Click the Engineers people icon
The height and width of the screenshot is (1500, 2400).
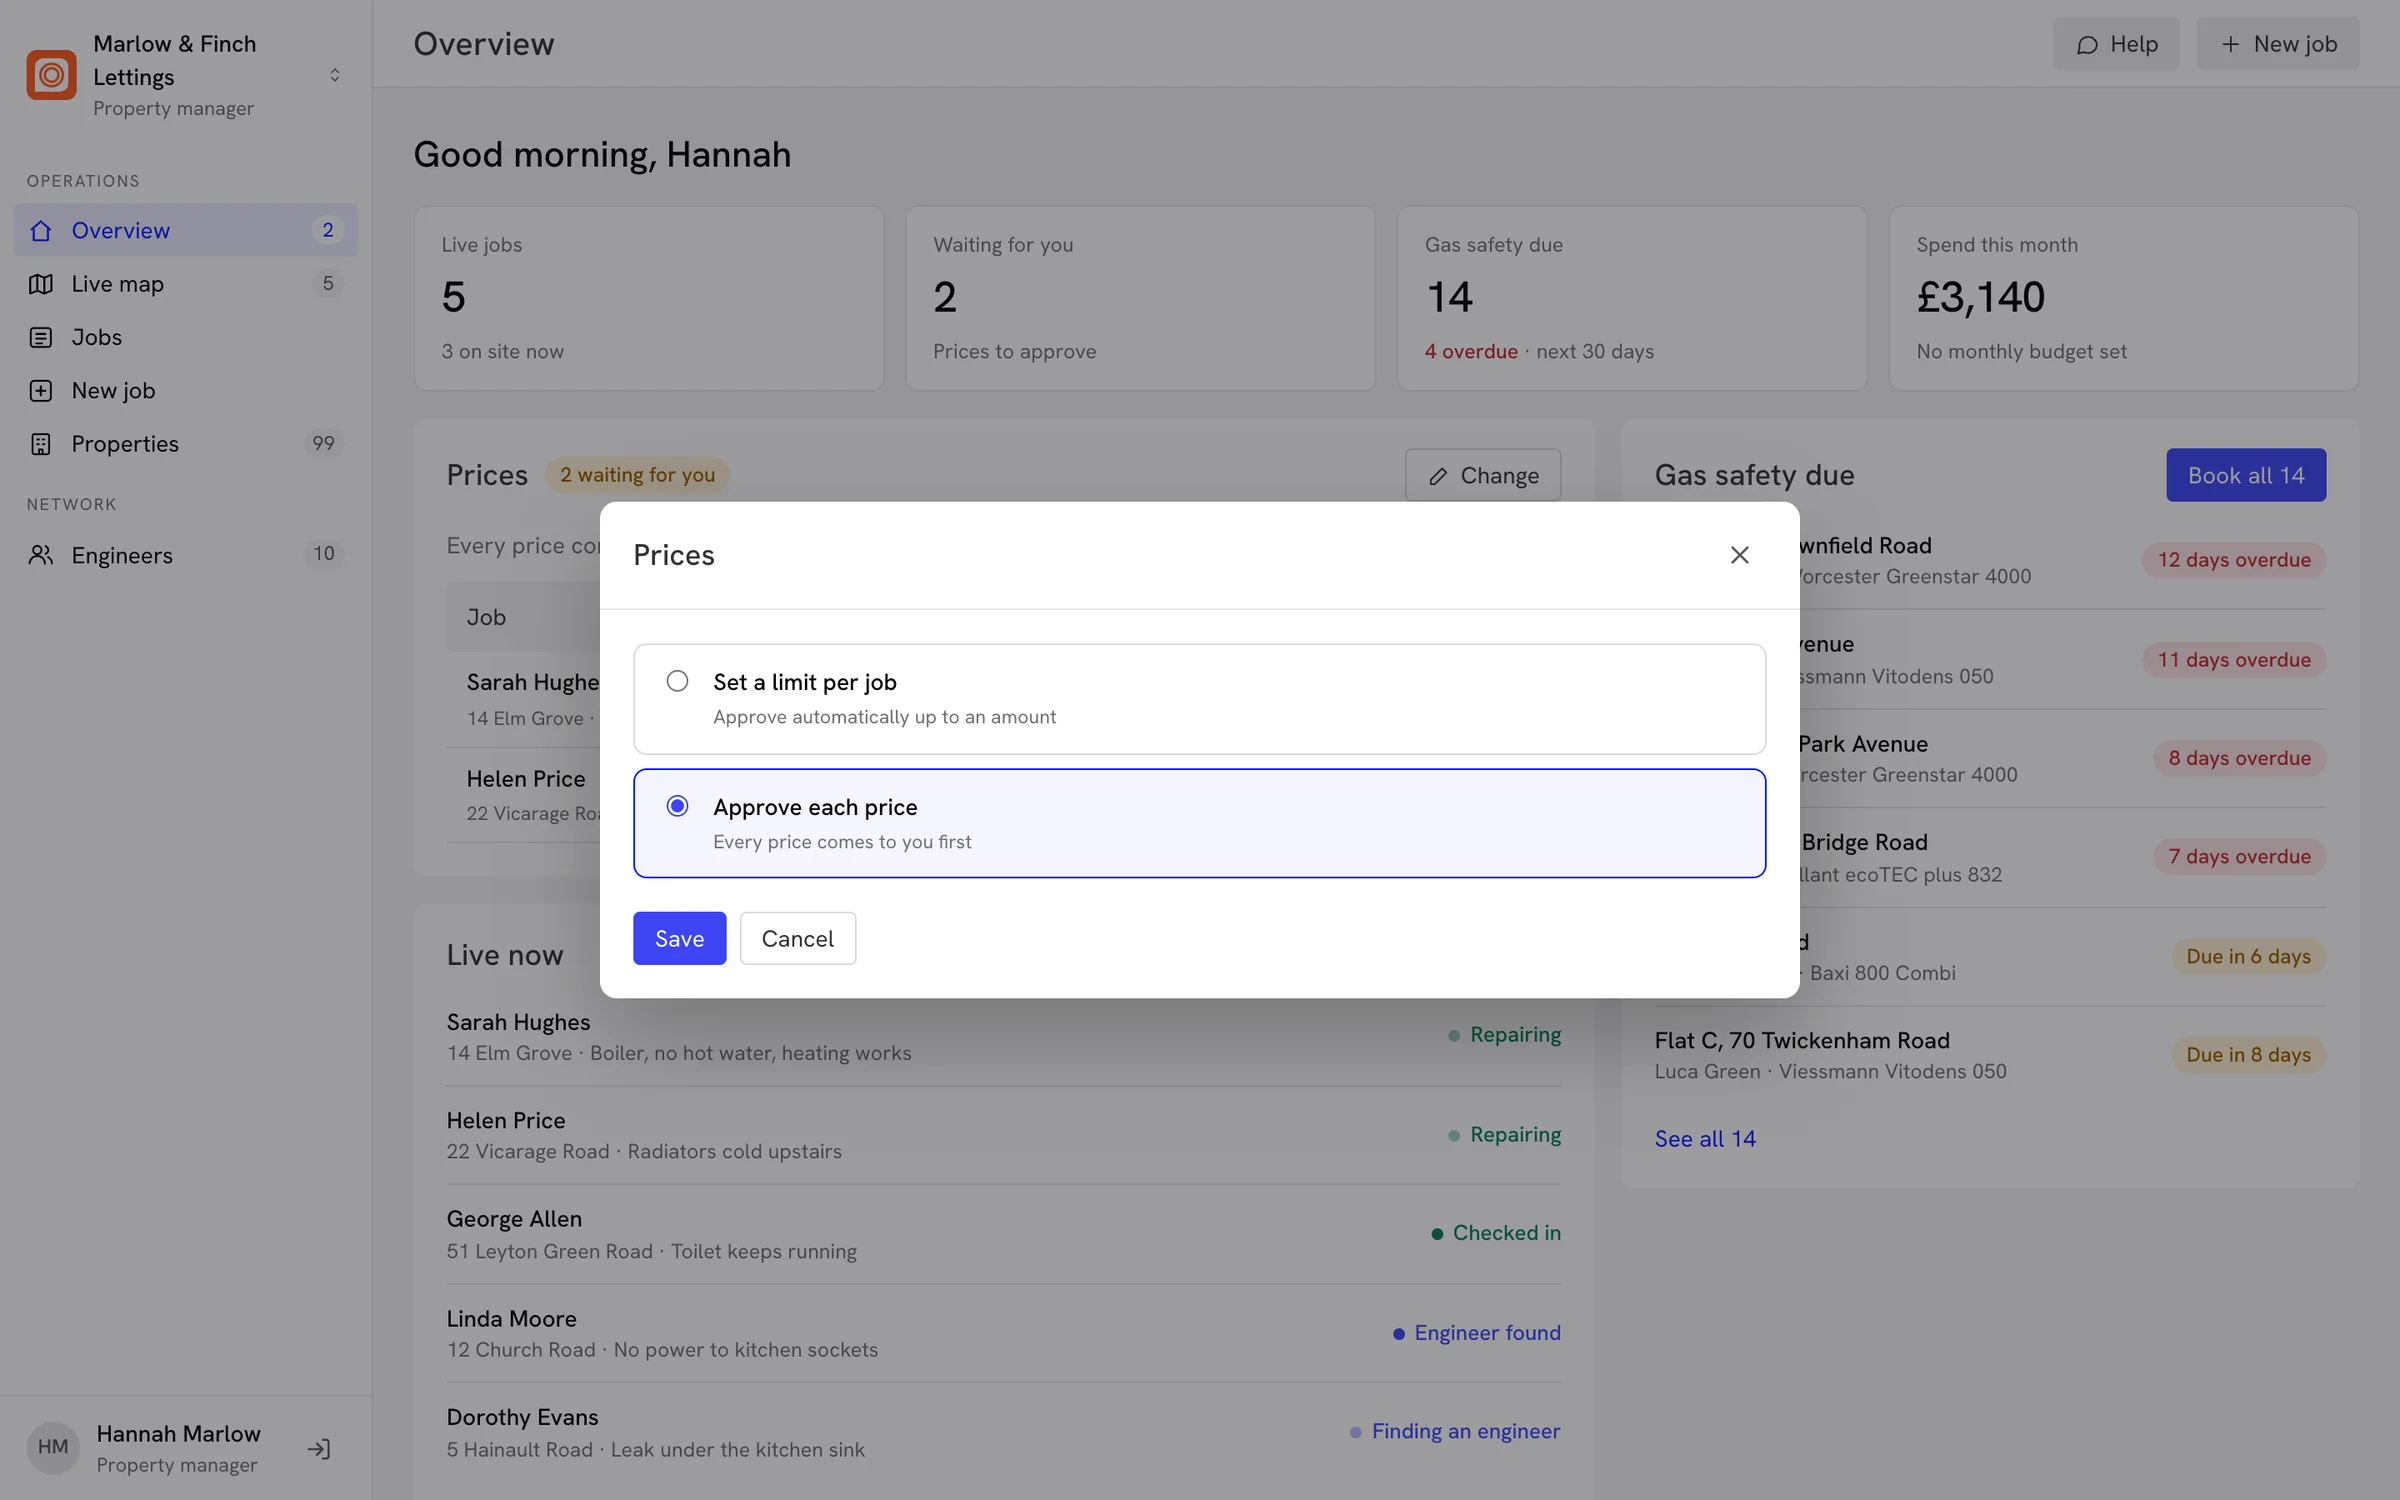tap(41, 554)
